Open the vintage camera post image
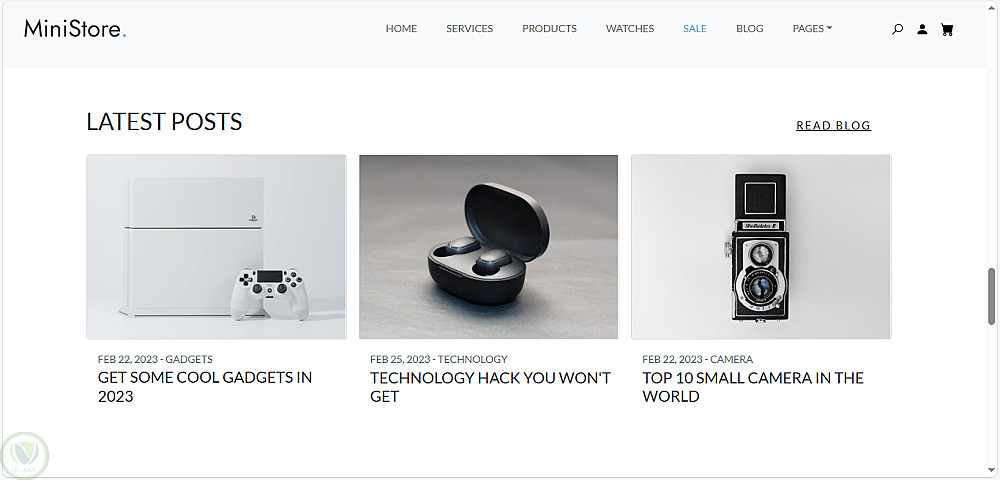This screenshot has width=1000, height=480. [x=761, y=247]
